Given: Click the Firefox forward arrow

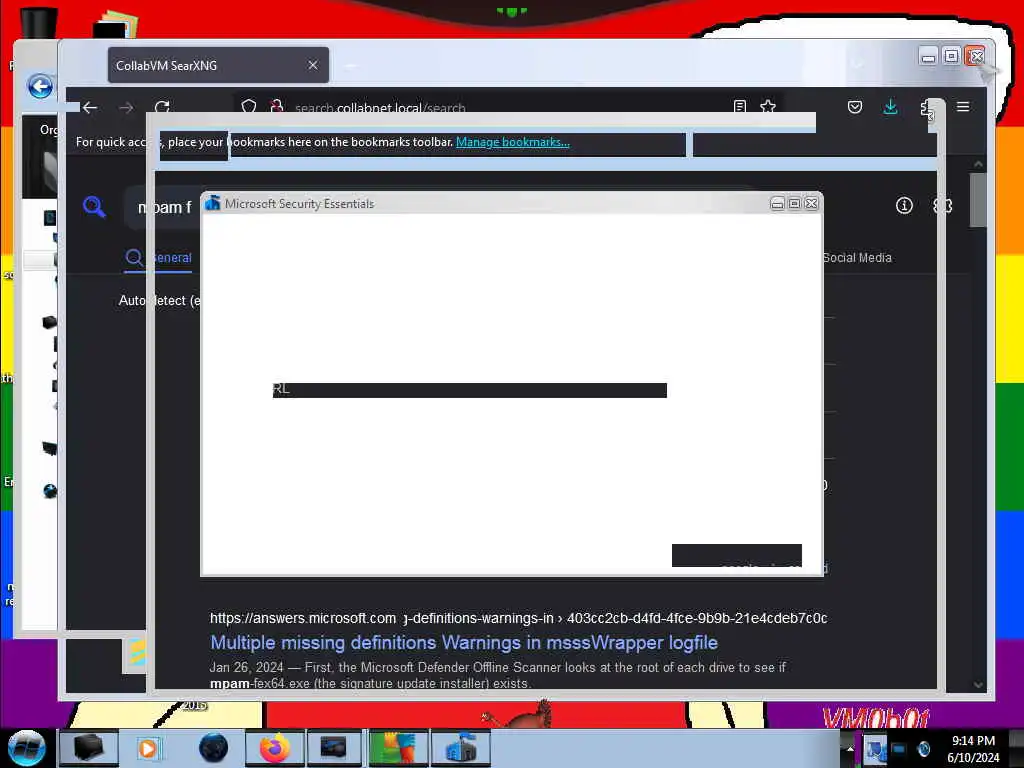Looking at the screenshot, I should [x=126, y=108].
